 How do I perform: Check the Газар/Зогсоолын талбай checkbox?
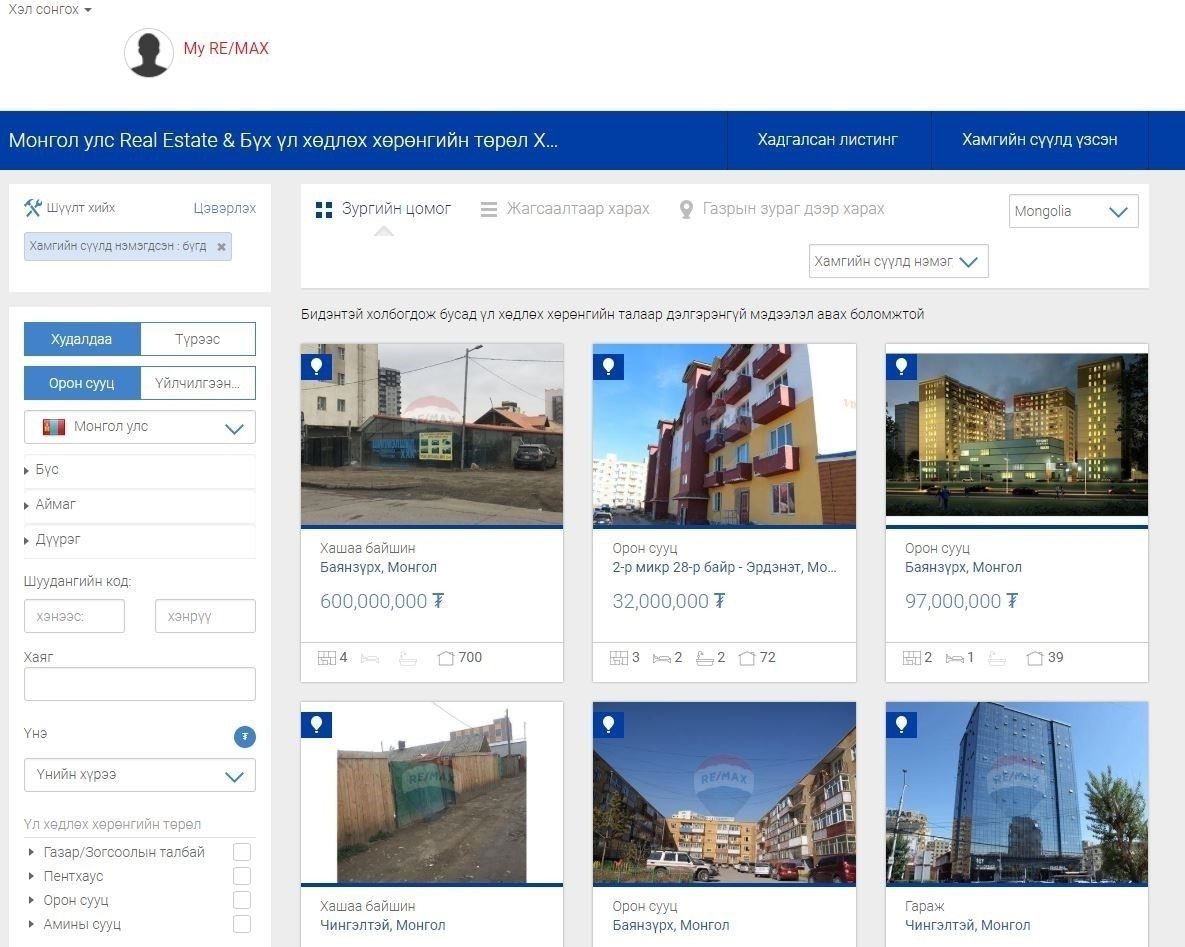pos(242,852)
